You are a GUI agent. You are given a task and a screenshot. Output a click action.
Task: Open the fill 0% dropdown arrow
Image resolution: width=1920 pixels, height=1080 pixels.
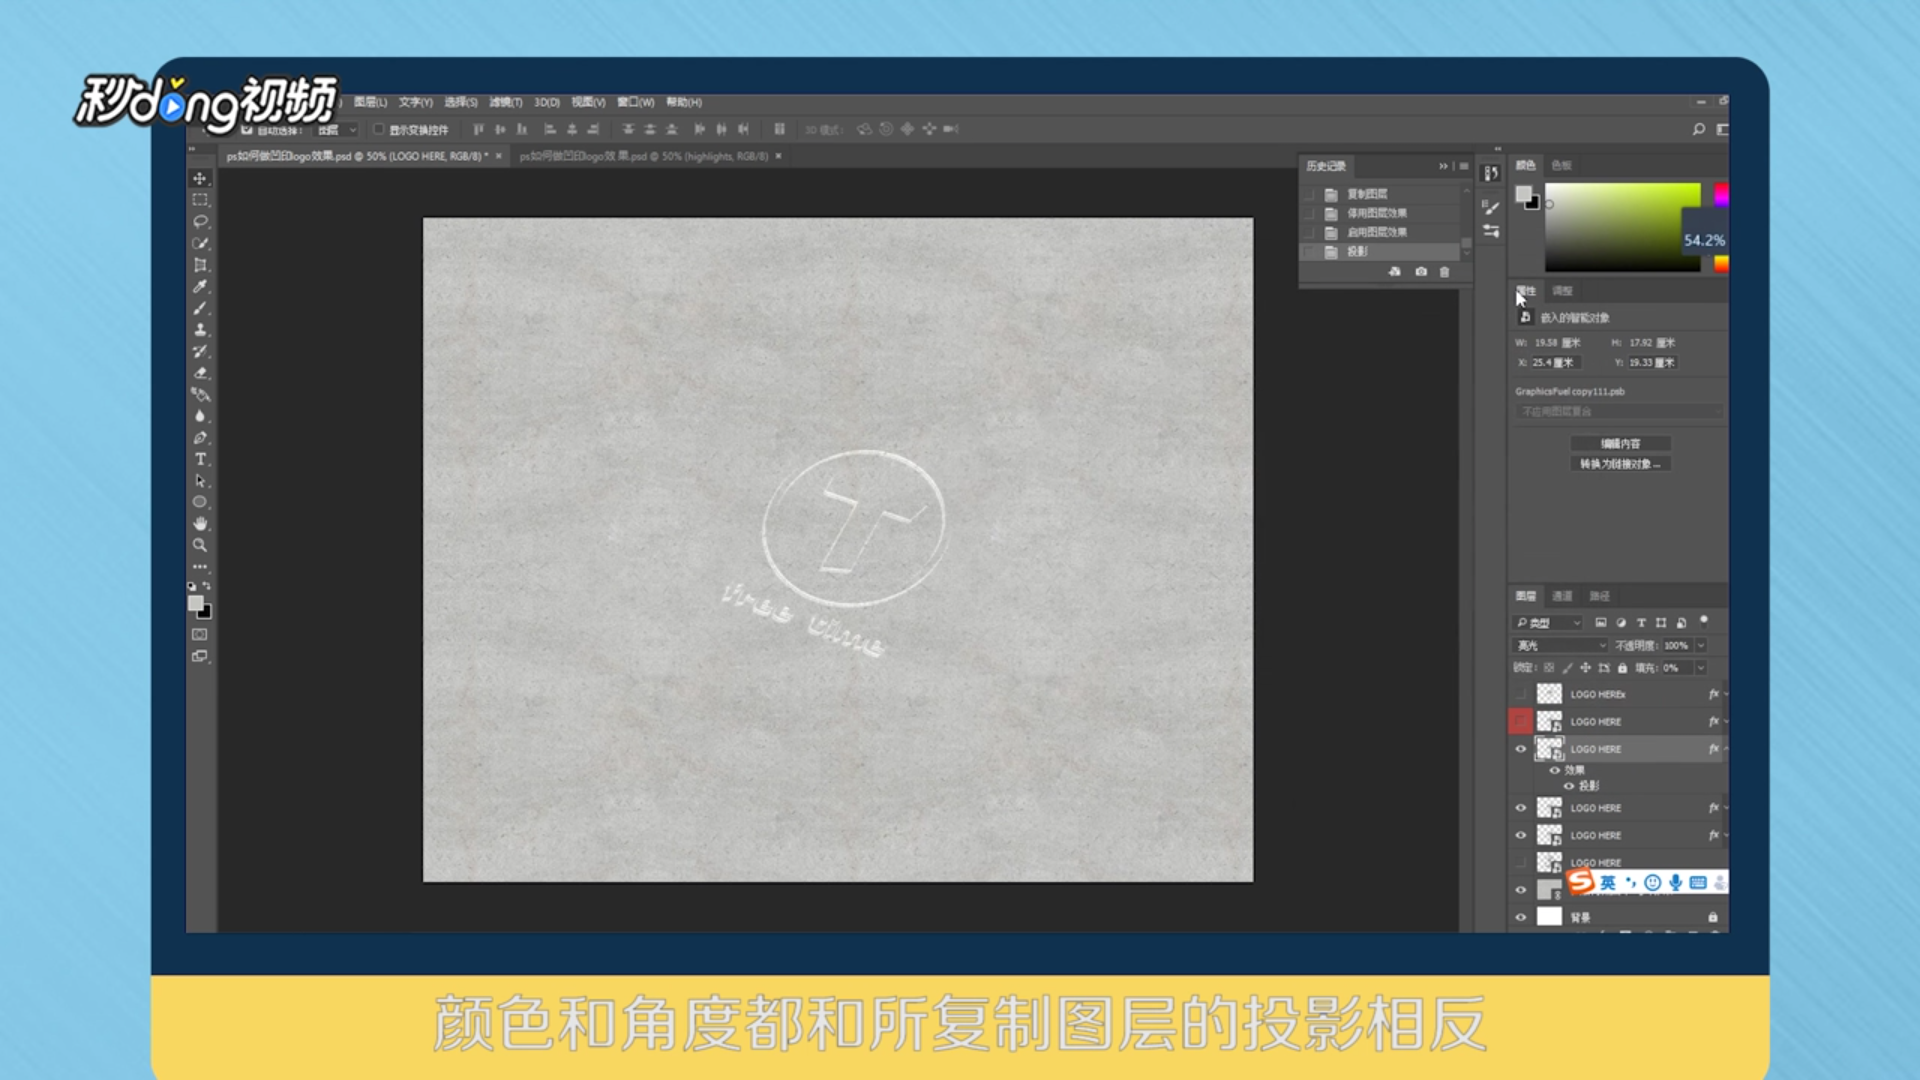[1700, 668]
